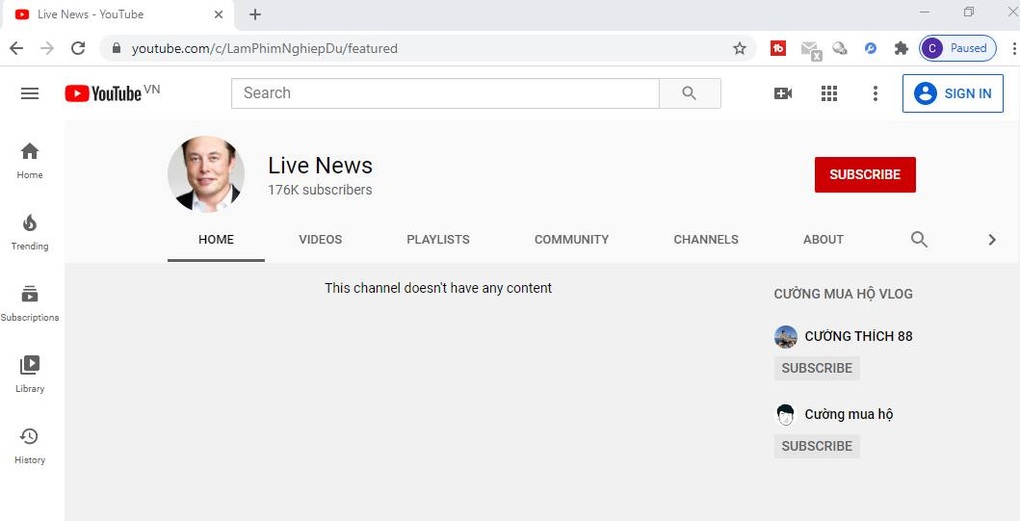Image resolution: width=1020 pixels, height=521 pixels.
Task: Open the hamburger guide menu
Action: pyautogui.click(x=30, y=93)
